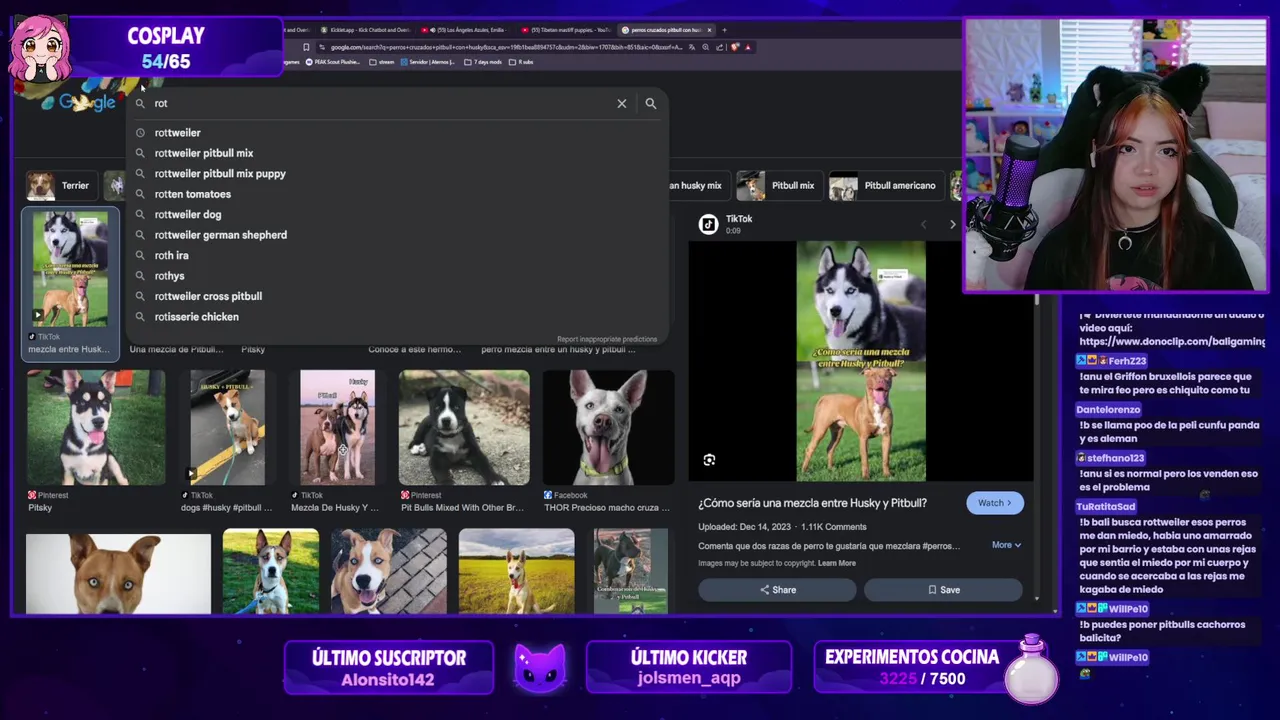Click the Google logo
Image resolution: width=1280 pixels, height=720 pixels.
point(87,102)
